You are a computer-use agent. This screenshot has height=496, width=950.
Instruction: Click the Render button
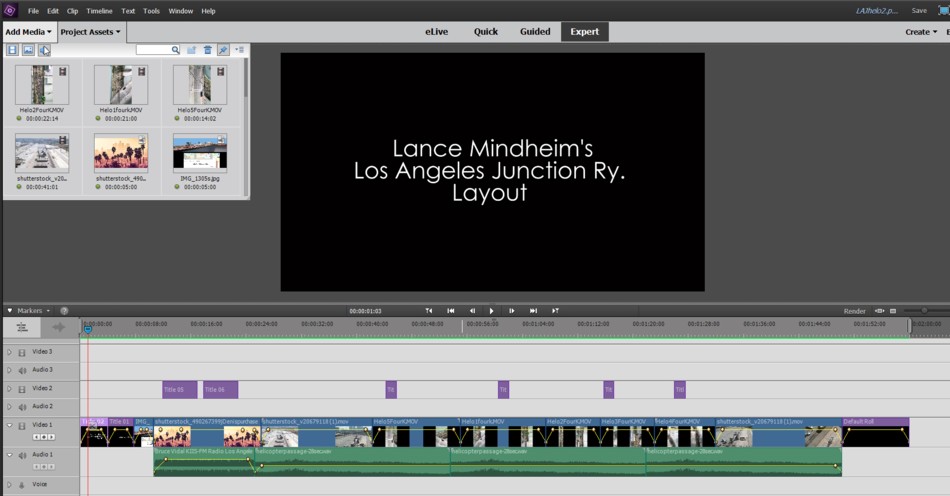click(854, 311)
